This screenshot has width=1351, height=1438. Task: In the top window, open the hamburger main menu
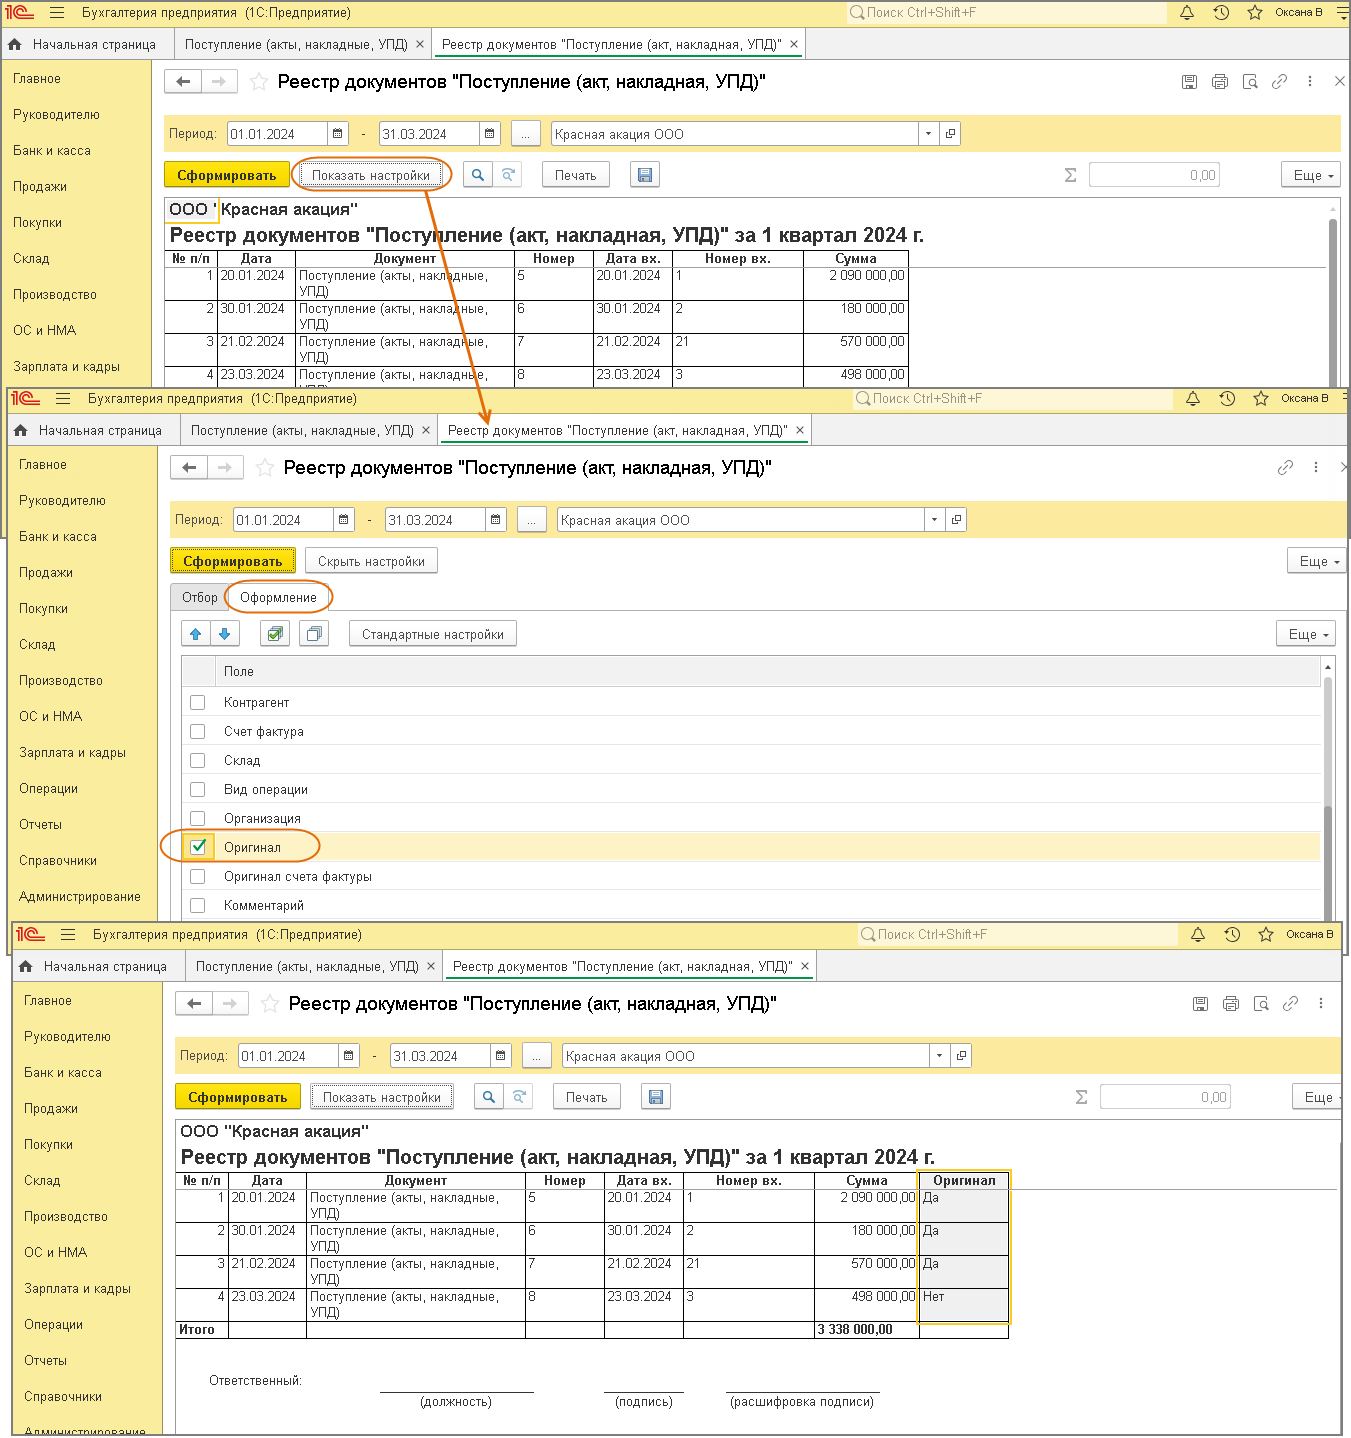point(57,13)
